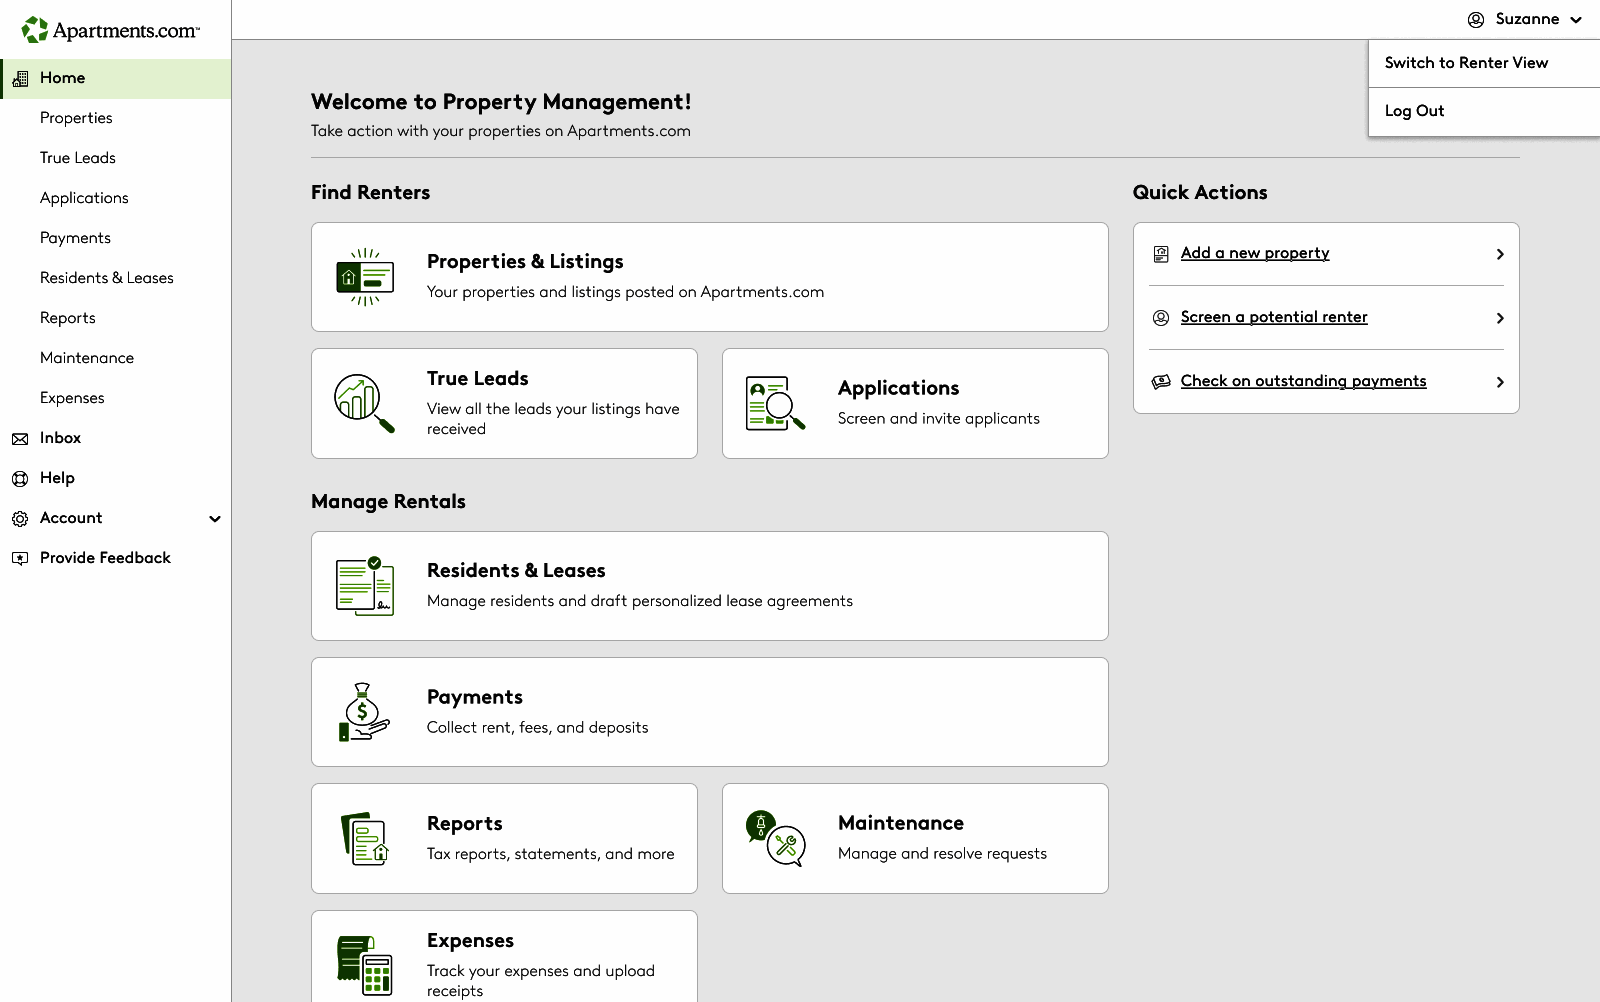Click the Provide Feedback icon
Image resolution: width=1600 pixels, height=1002 pixels.
[x=20, y=558]
